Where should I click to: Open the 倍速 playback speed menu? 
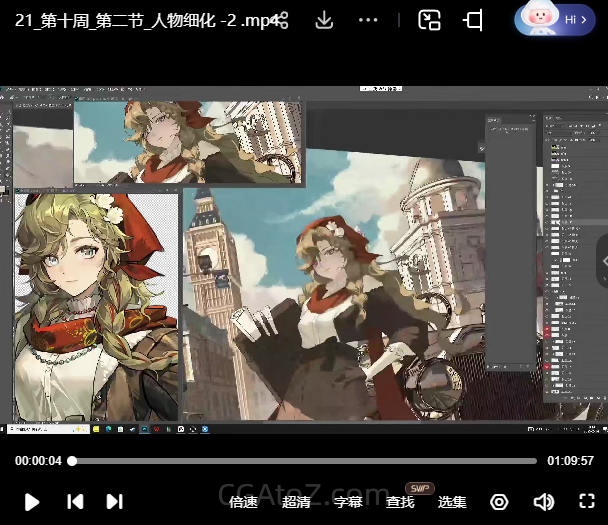click(x=243, y=502)
